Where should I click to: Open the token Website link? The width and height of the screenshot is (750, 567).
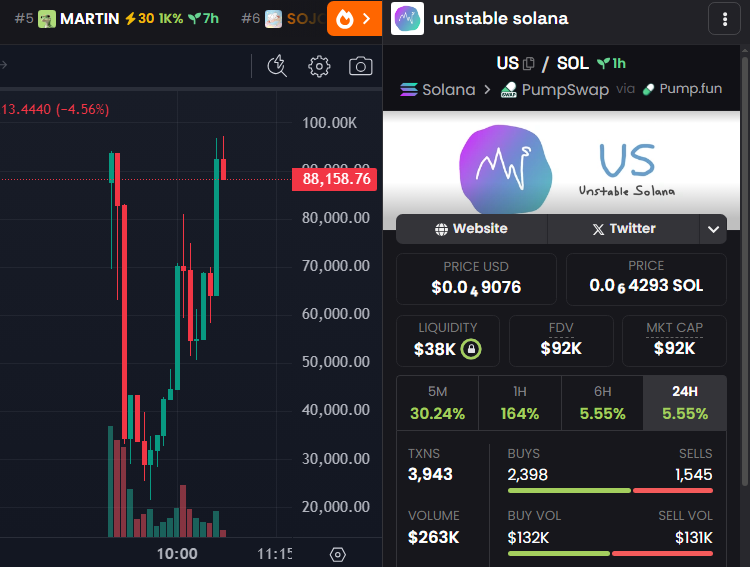click(x=472, y=229)
